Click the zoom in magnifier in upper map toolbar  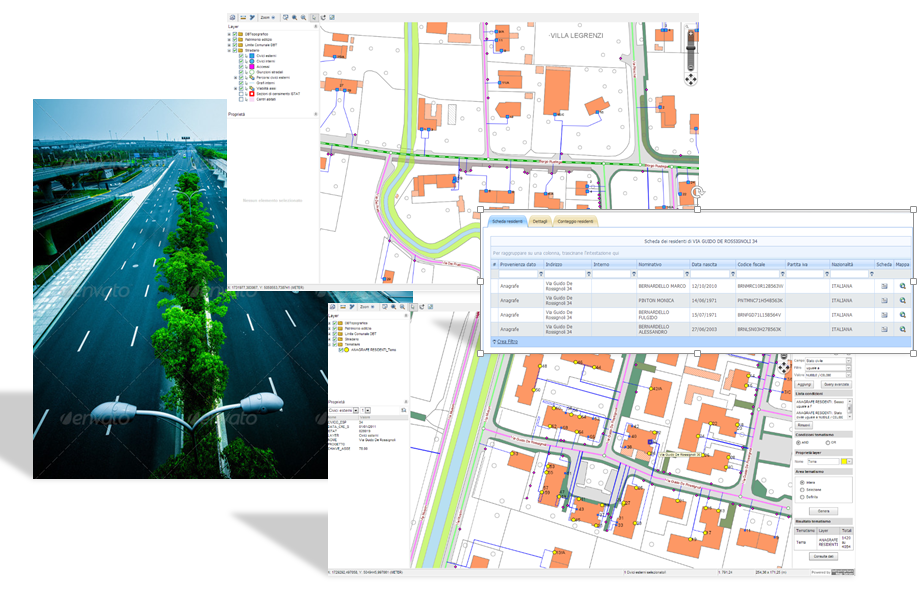pyautogui.click(x=295, y=18)
